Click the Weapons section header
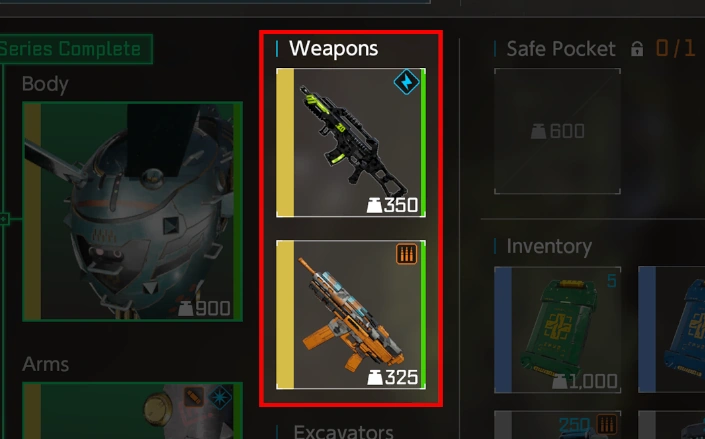The width and height of the screenshot is (705, 439). (333, 49)
